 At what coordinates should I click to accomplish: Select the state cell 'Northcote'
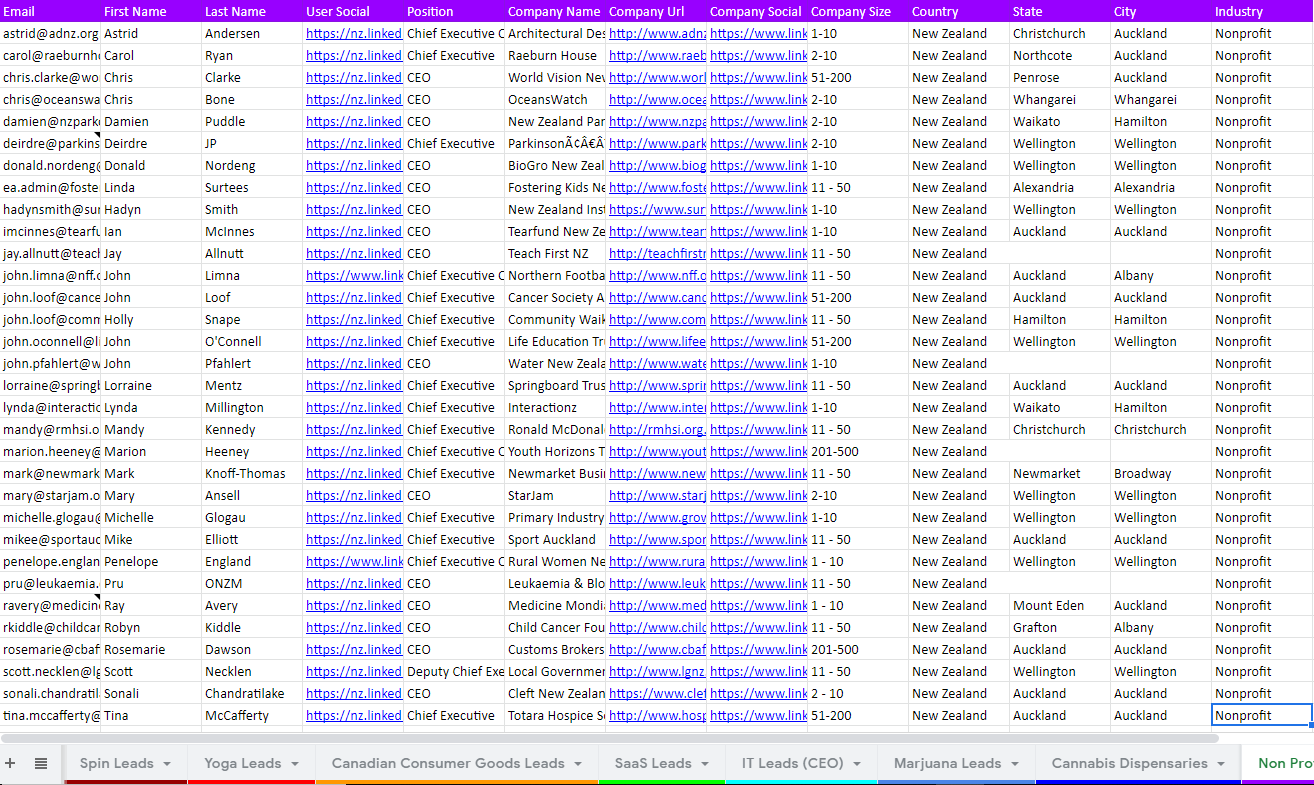pos(1060,55)
